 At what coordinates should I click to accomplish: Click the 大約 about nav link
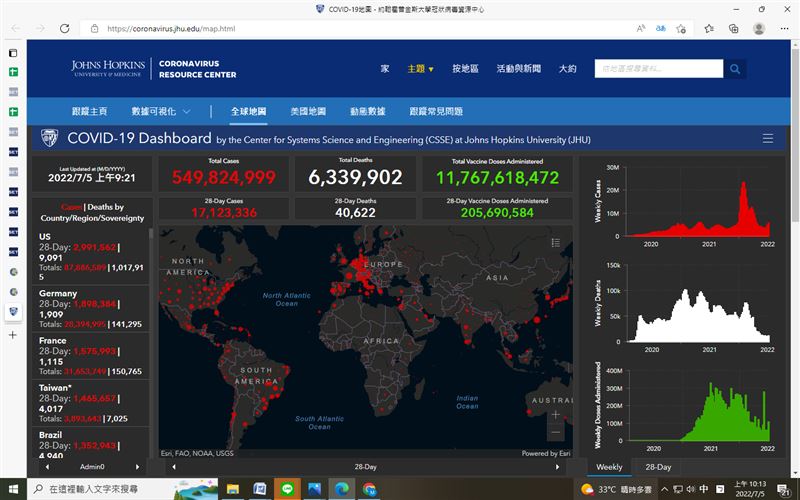click(567, 68)
